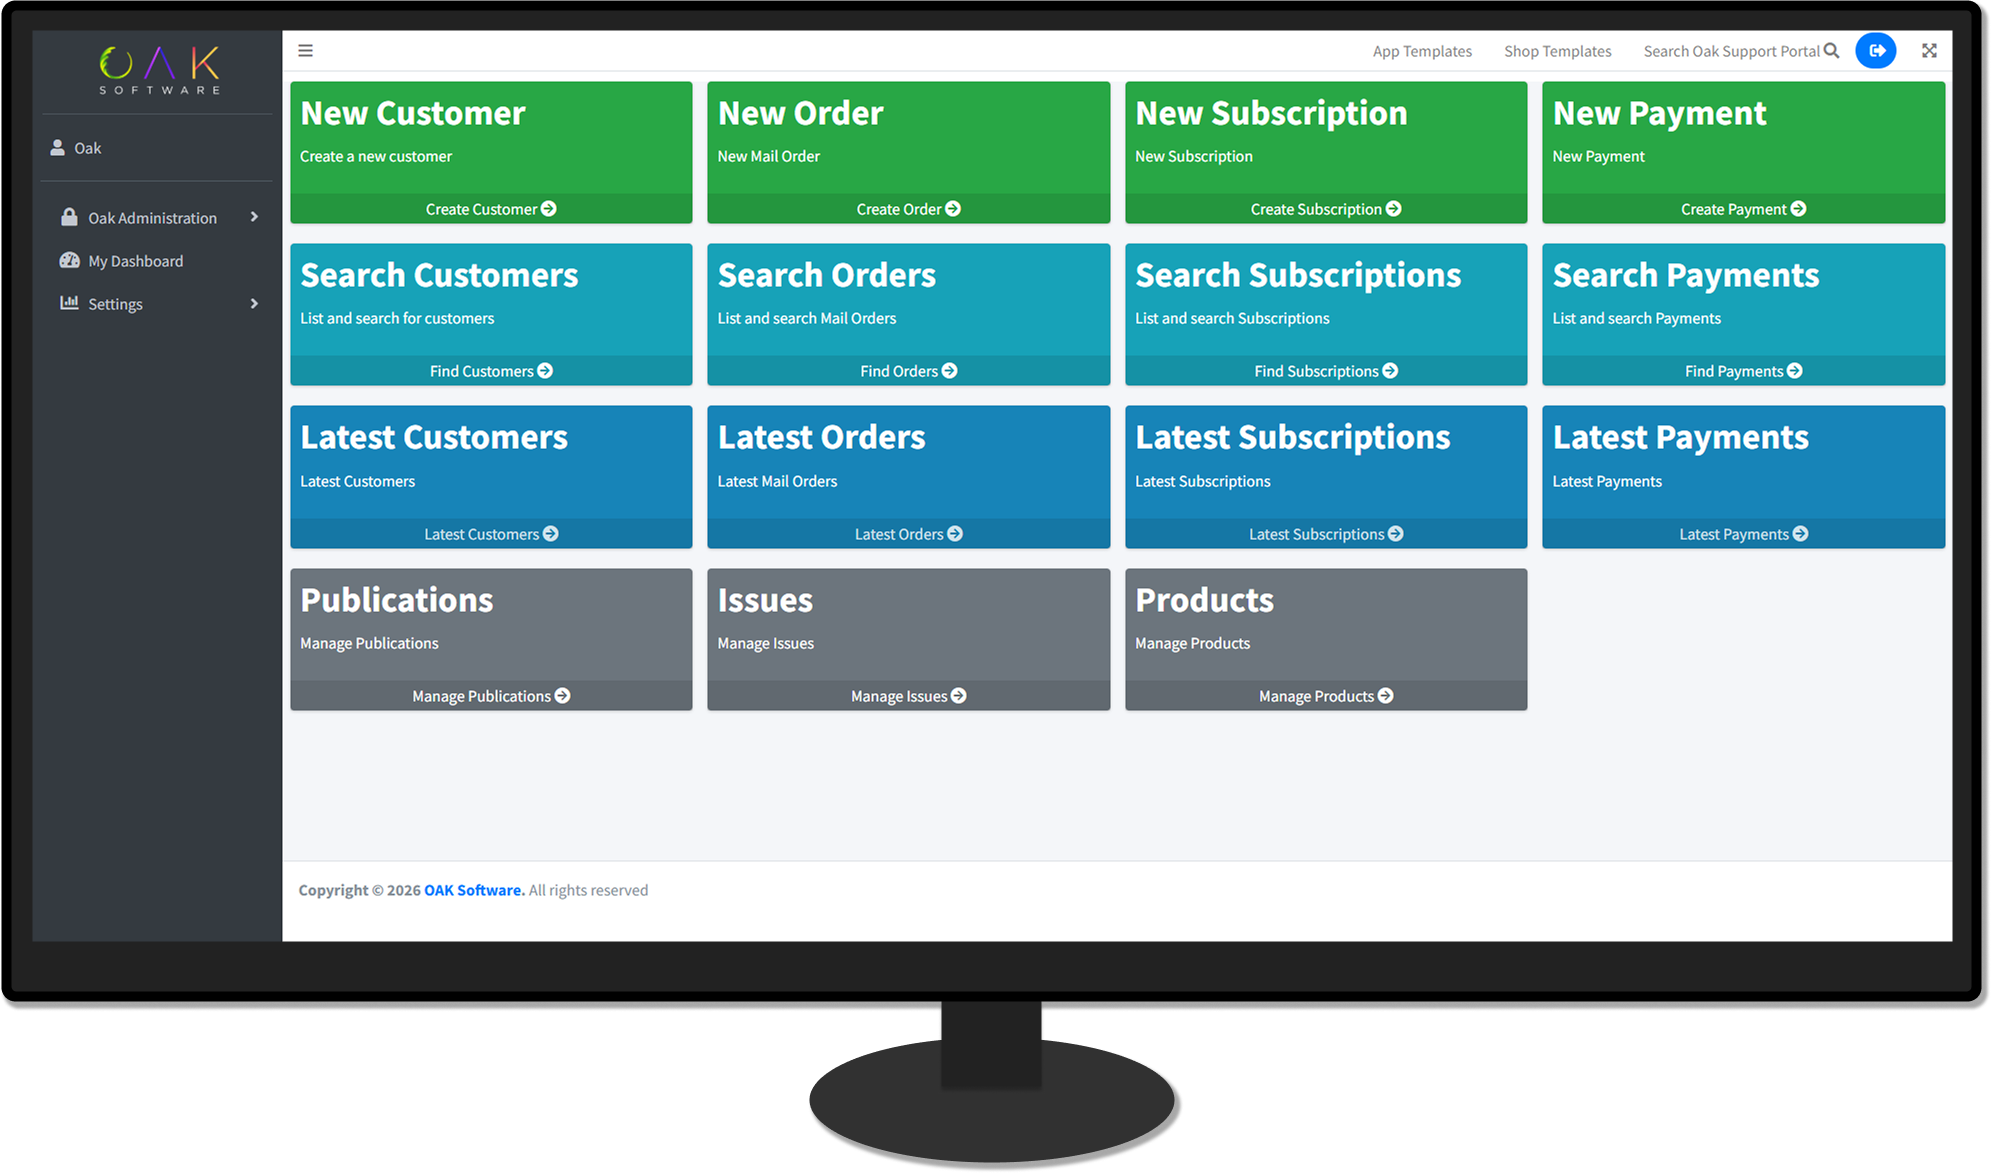This screenshot has height=1173, width=1991.
Task: Click the Settings bar chart icon
Action: 69,303
